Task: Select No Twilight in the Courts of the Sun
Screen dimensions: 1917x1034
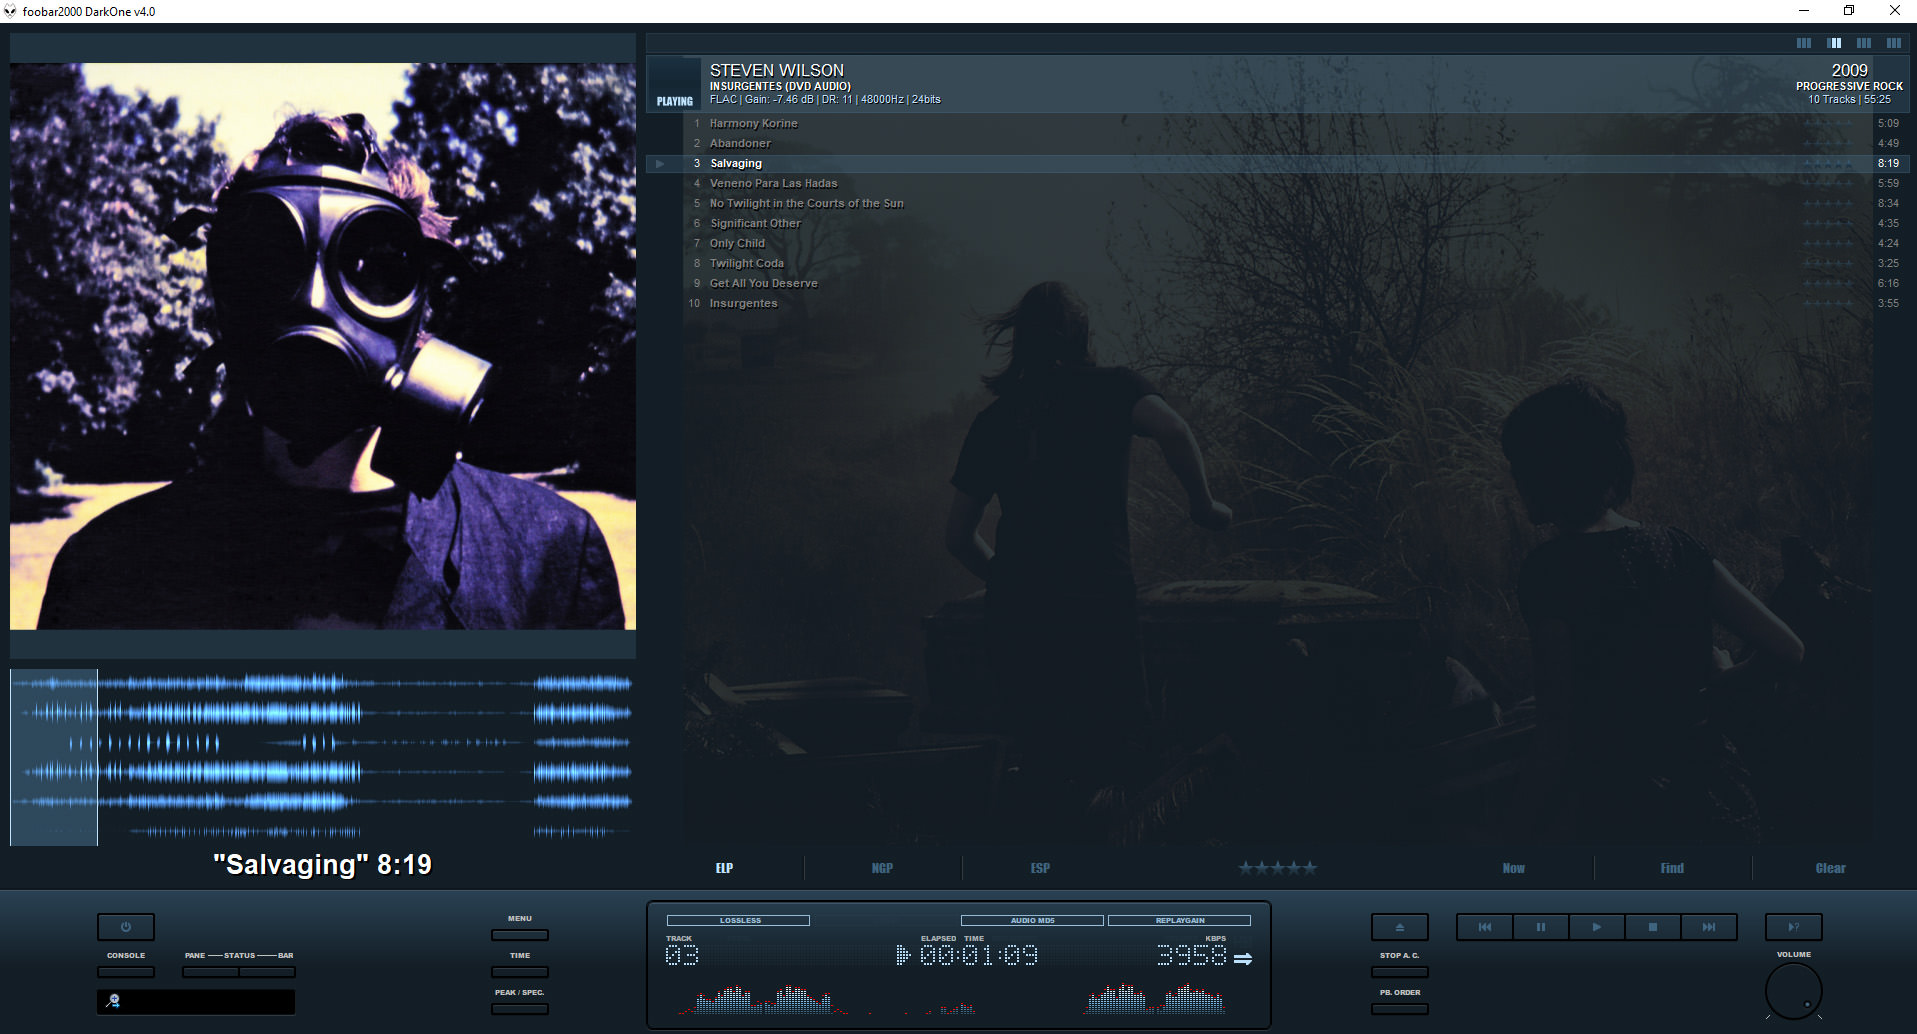Action: point(1278,203)
